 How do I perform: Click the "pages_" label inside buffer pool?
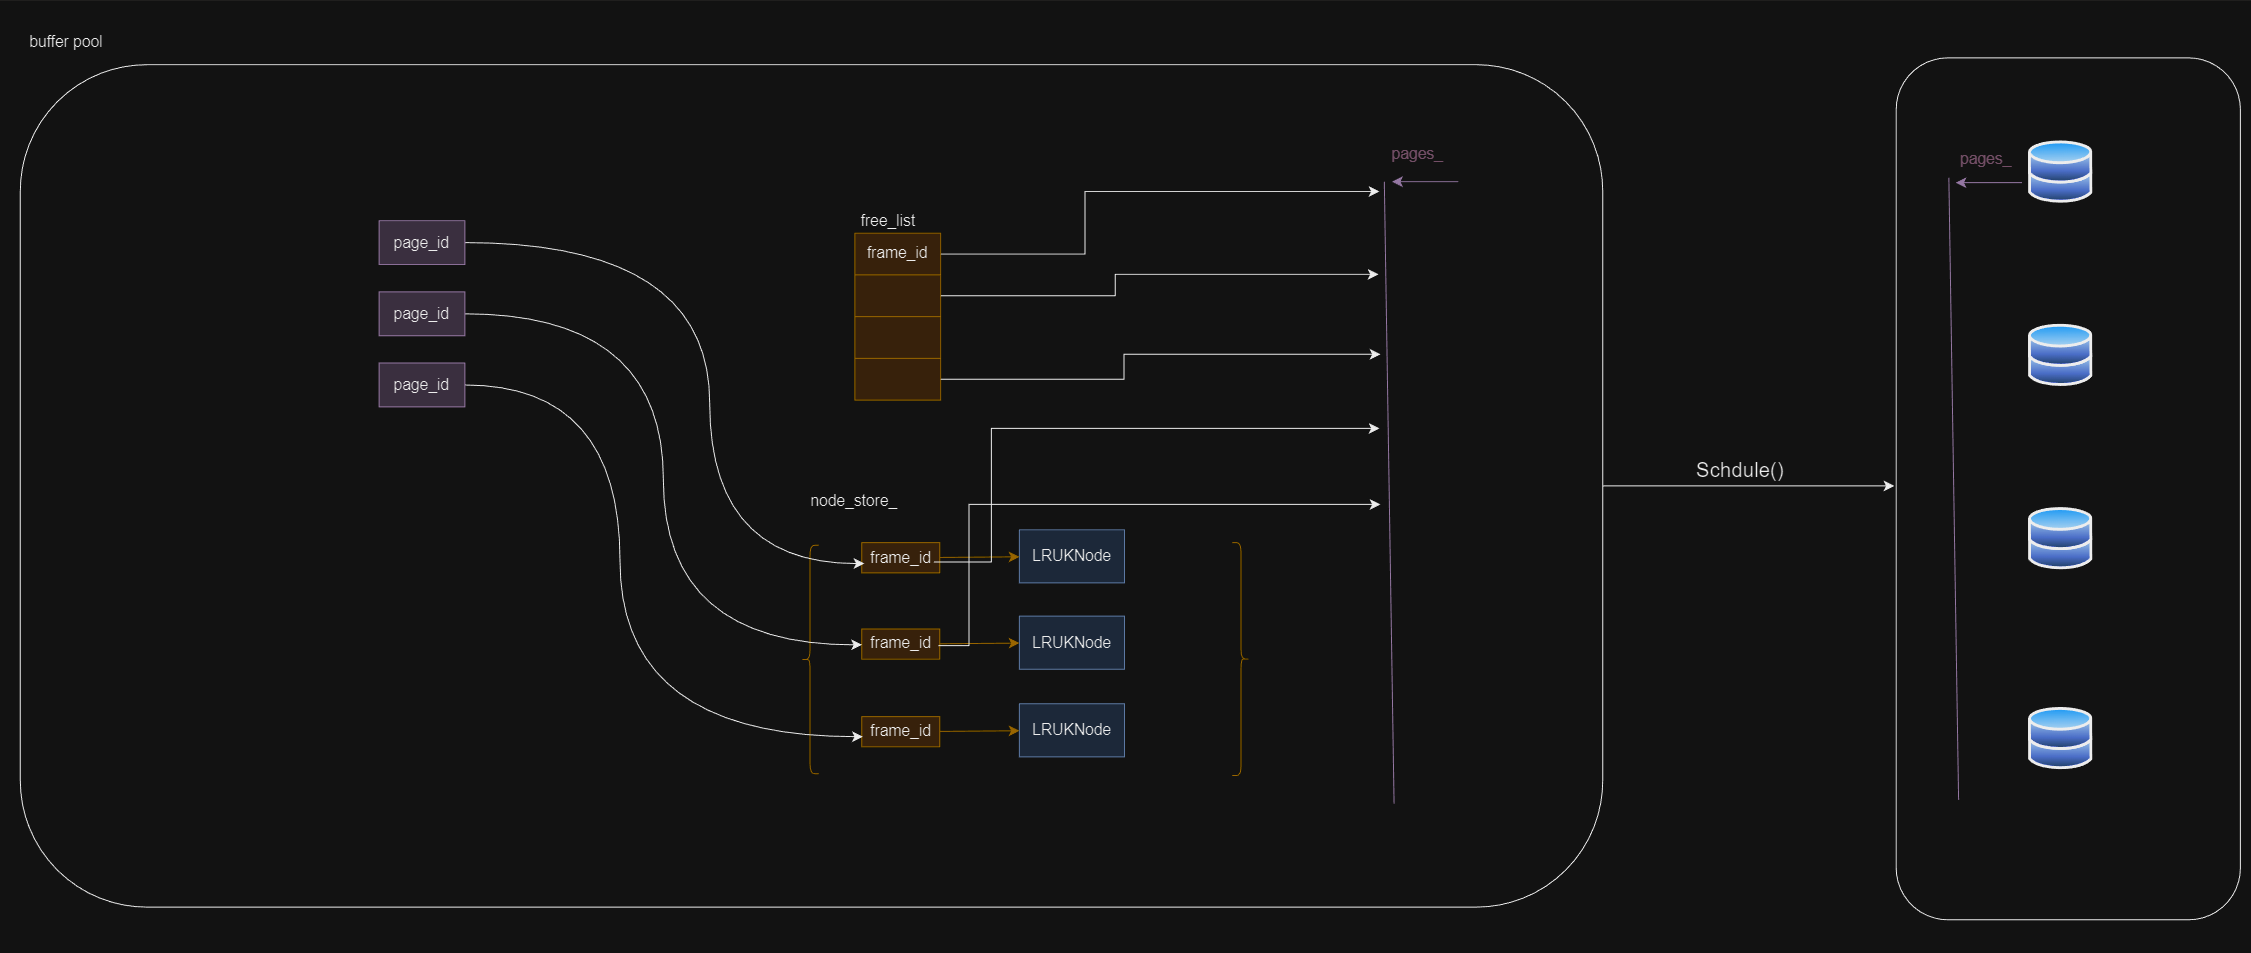[1417, 154]
